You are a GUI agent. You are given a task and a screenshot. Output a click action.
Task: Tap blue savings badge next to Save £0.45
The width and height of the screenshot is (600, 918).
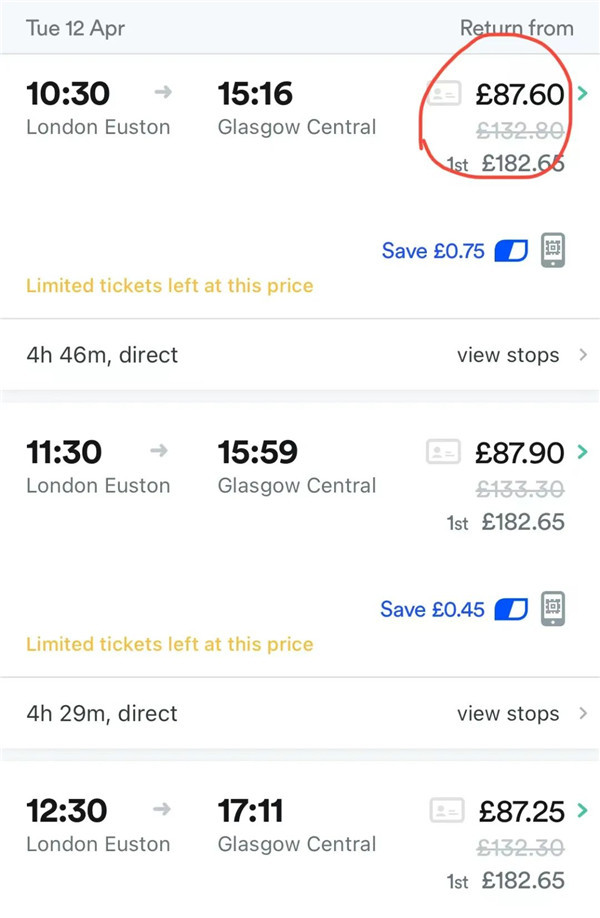pos(511,609)
